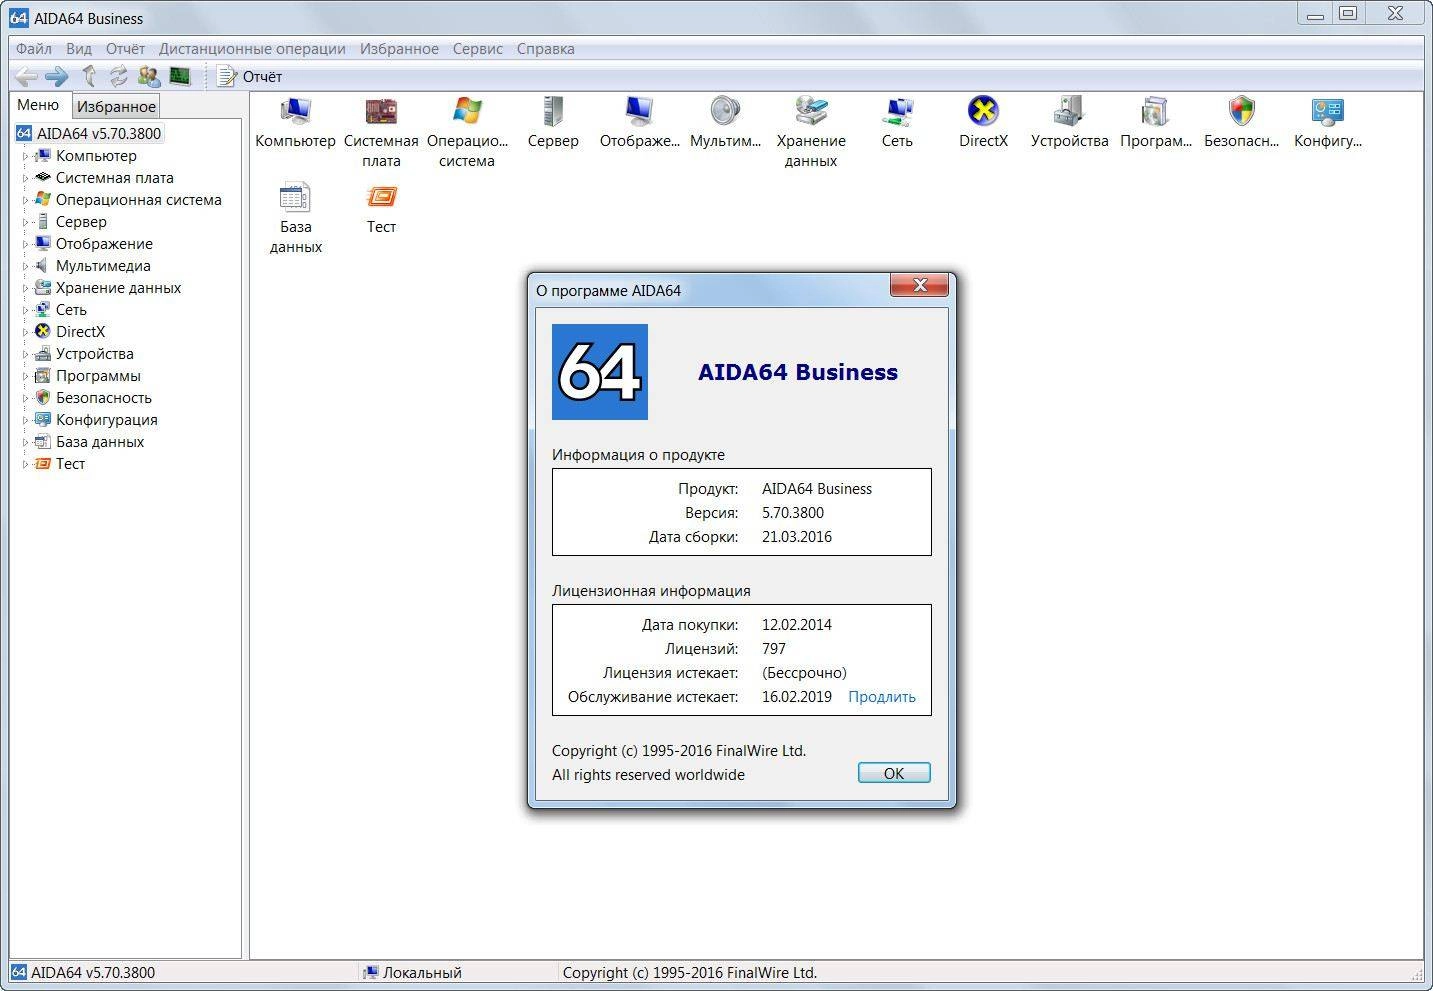This screenshot has height=991, width=1433.
Task: Click the users icon in toolbar
Action: tap(149, 76)
